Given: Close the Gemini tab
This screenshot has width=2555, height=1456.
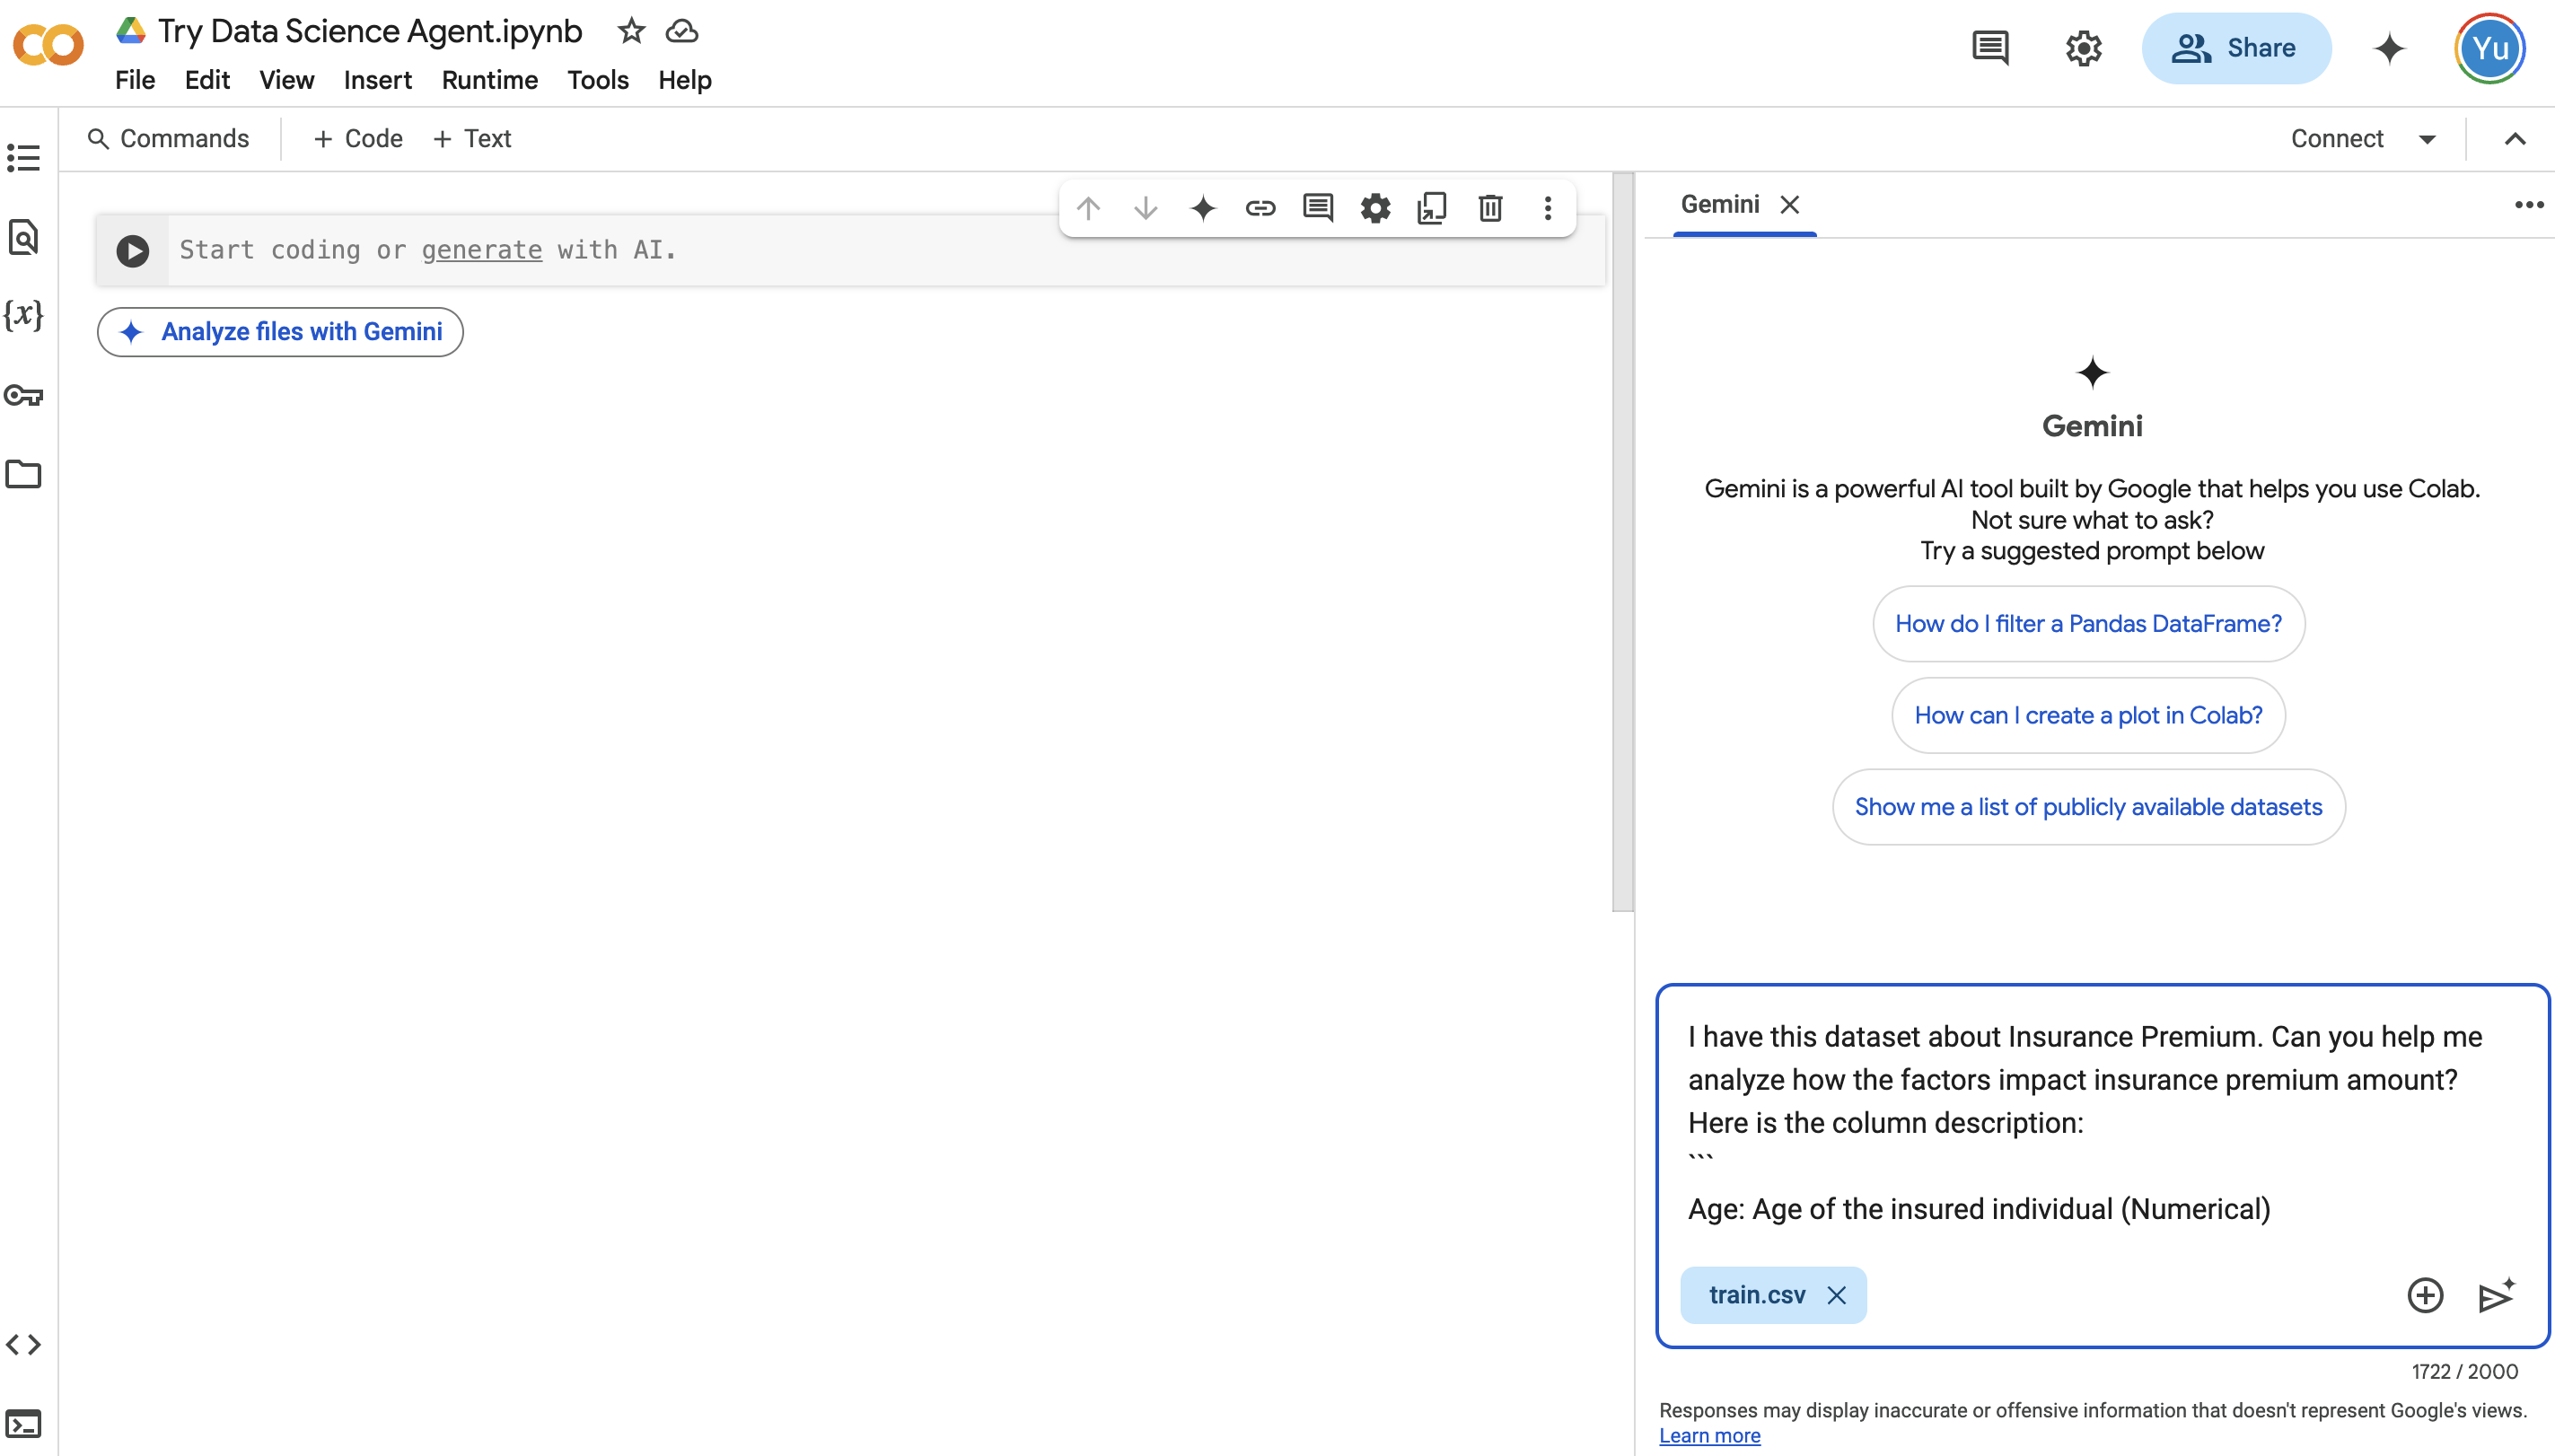Looking at the screenshot, I should click(x=1790, y=204).
